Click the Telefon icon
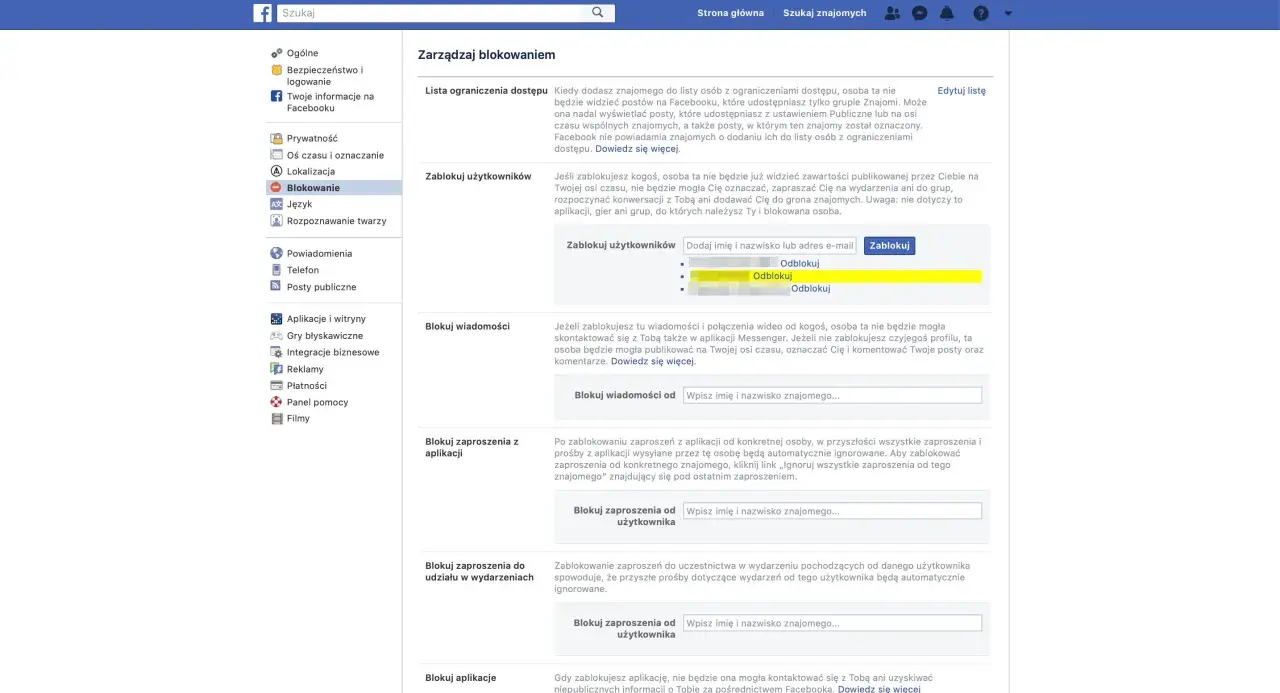 tap(277, 270)
